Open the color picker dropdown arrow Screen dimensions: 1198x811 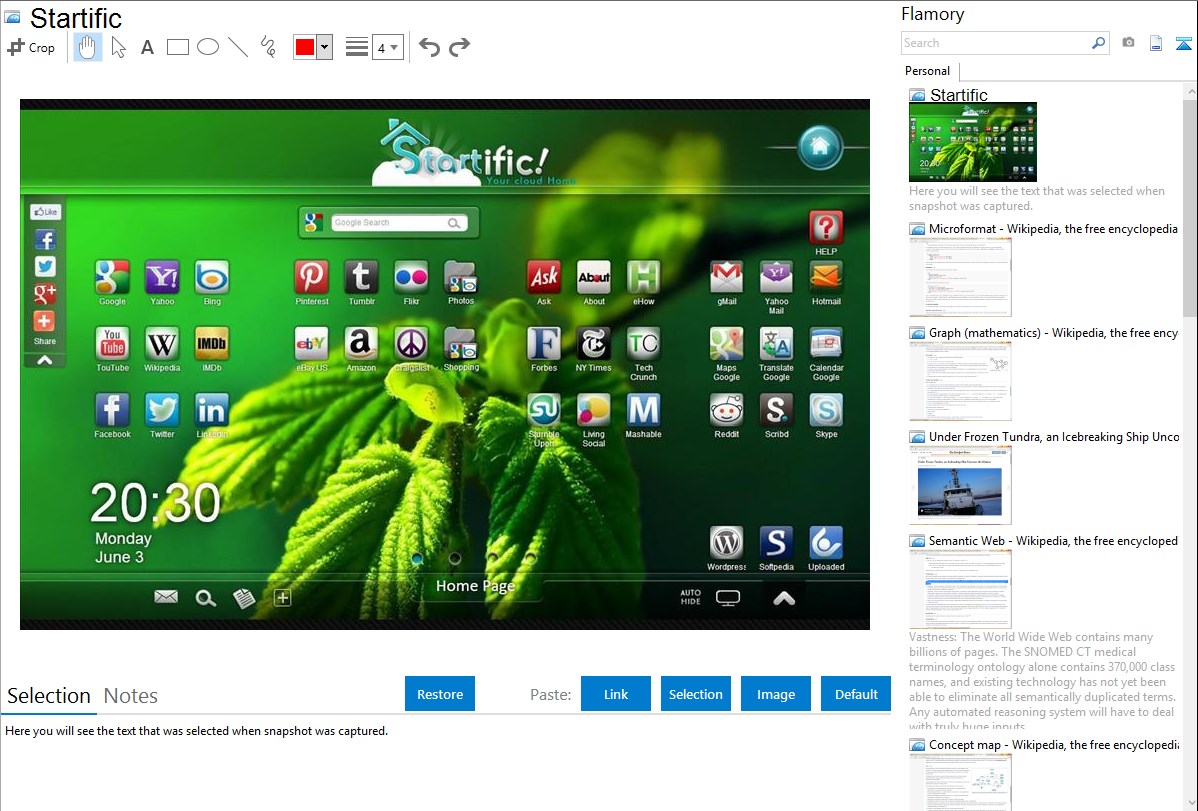pyautogui.click(x=324, y=47)
